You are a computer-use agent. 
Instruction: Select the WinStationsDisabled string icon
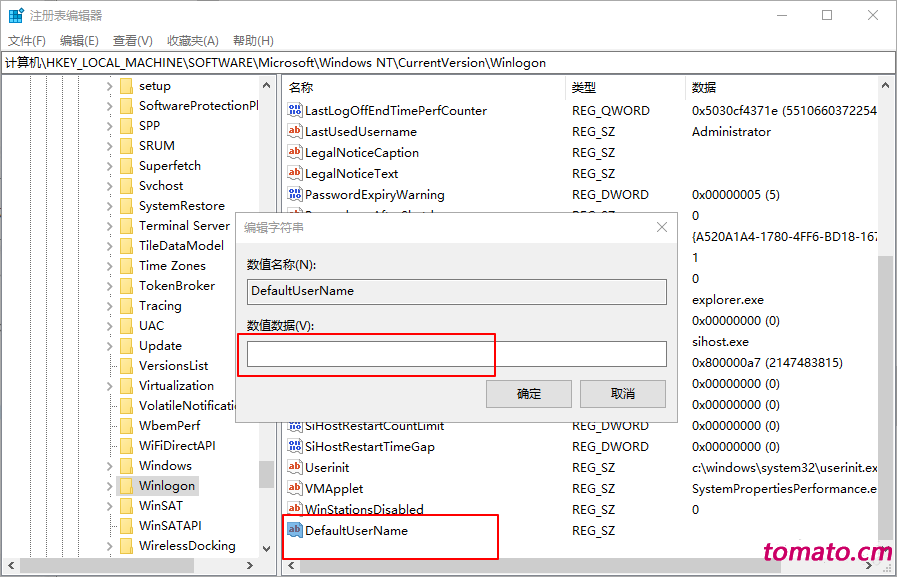295,509
